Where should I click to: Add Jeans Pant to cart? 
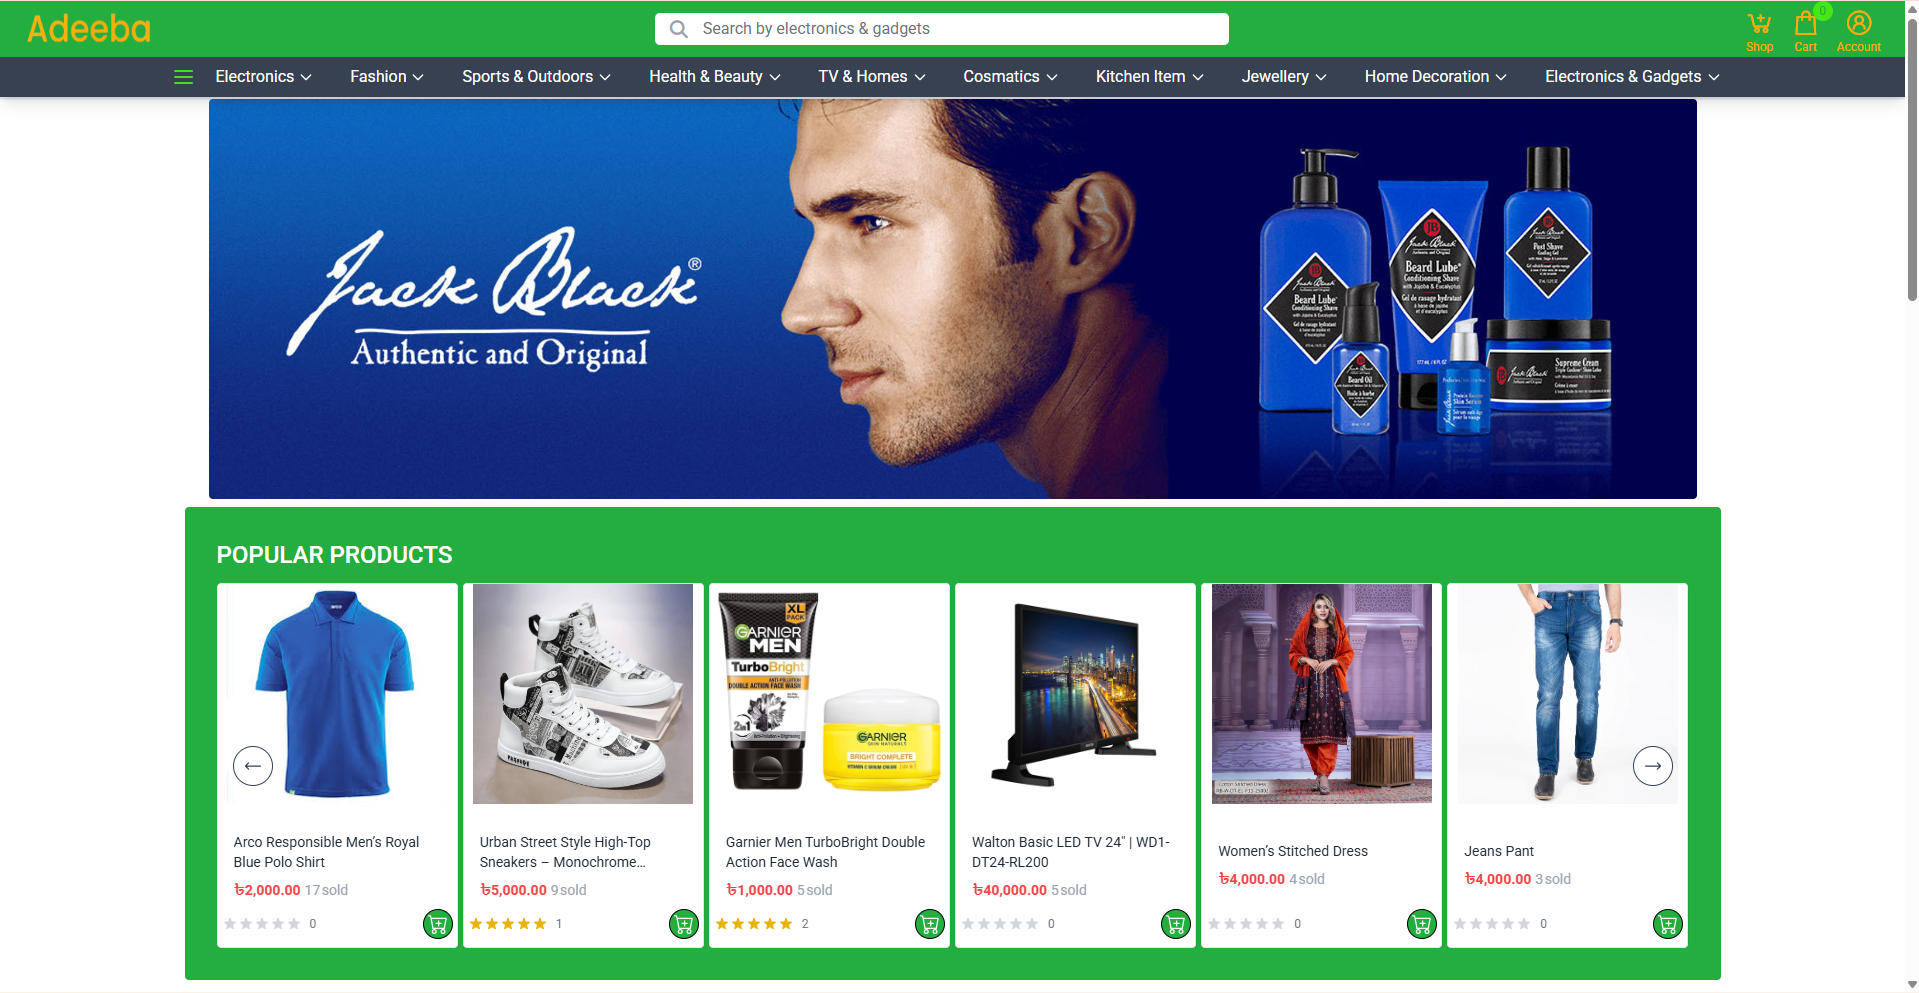(1668, 924)
